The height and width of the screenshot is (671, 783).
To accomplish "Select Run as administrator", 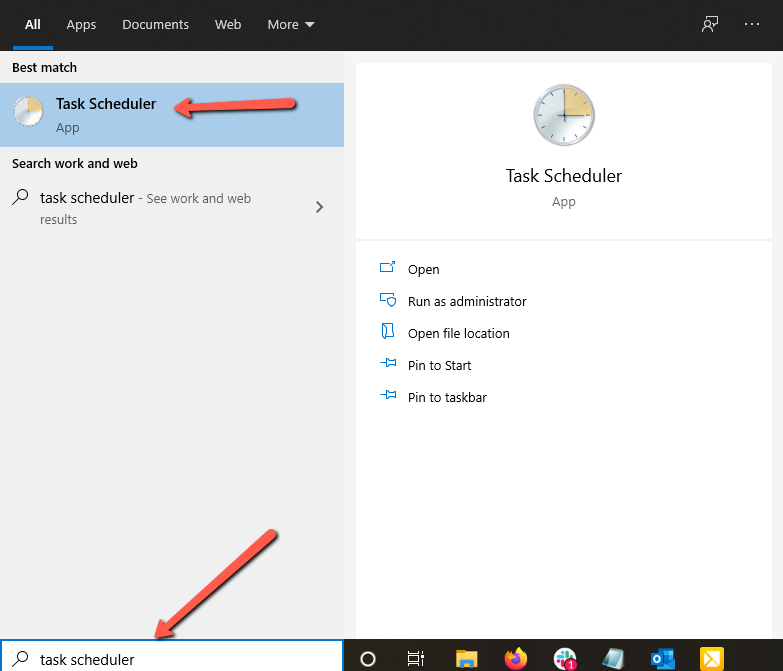I will (x=466, y=301).
